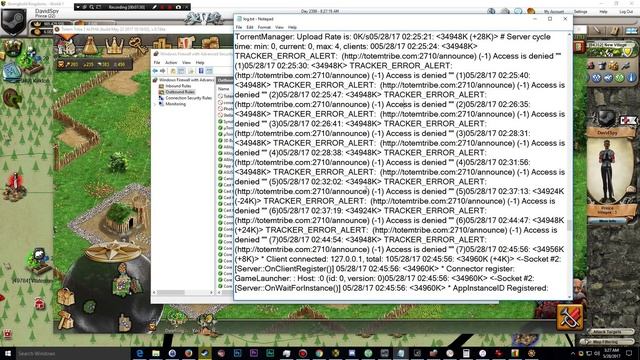Screen dimensions: 640x360
Task: Open the Edit menu in Notepad
Action: pyautogui.click(x=250, y=27)
